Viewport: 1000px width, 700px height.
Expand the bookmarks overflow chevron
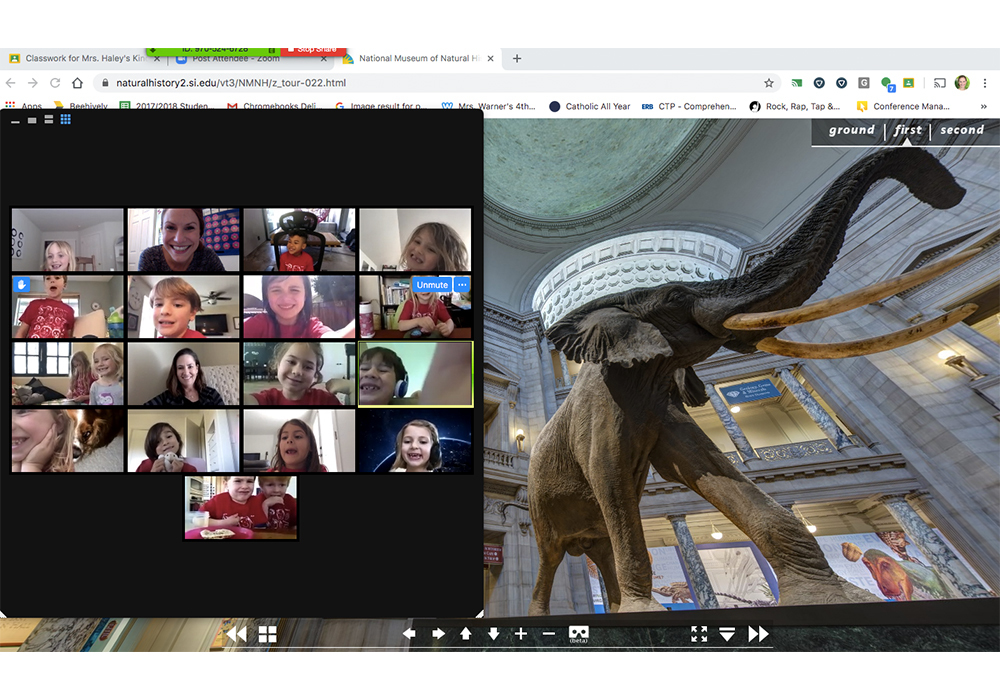tap(983, 106)
